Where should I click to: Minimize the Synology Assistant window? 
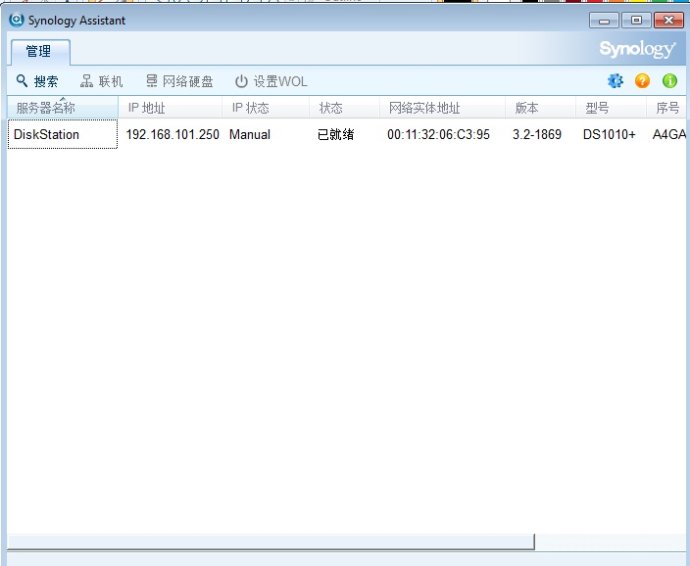pos(604,20)
